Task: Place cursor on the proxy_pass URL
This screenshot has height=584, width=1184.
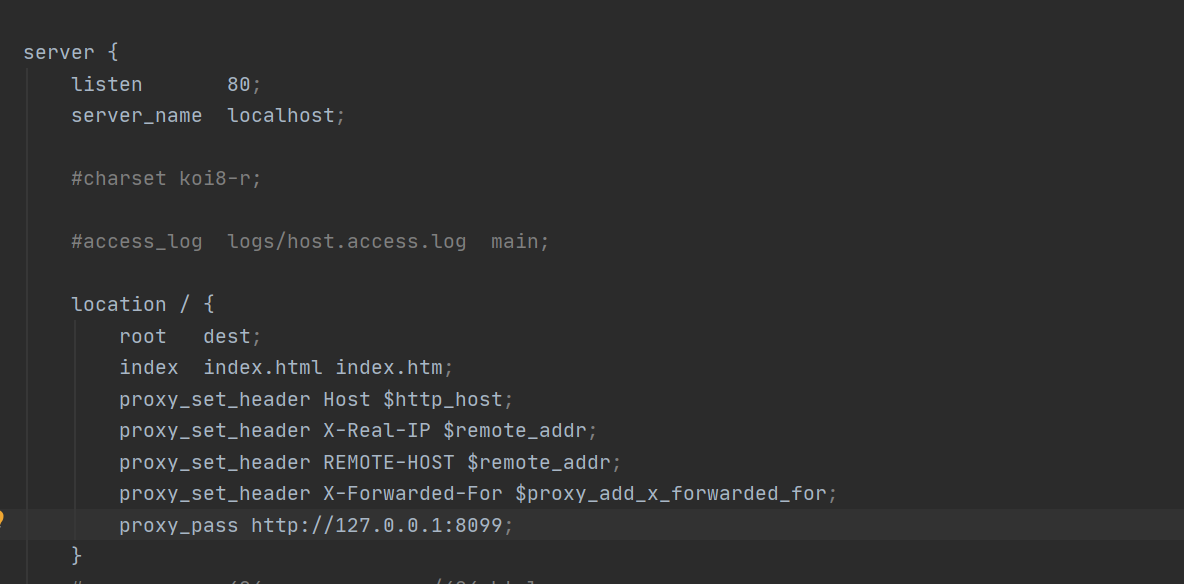Action: pos(377,525)
